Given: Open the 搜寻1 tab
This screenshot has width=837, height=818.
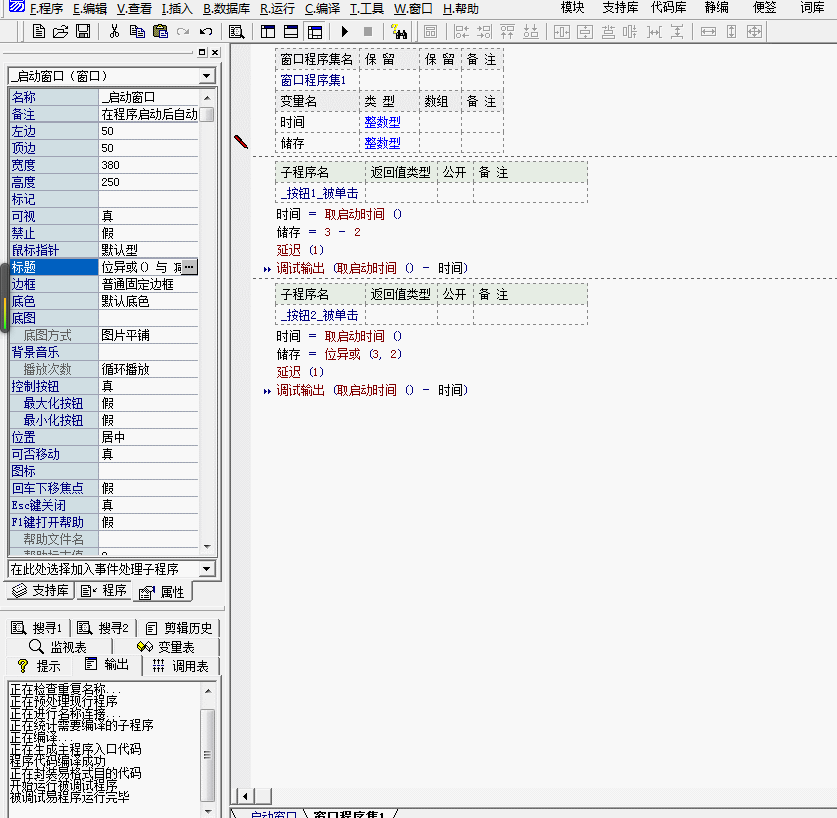Looking at the screenshot, I should coord(37,628).
